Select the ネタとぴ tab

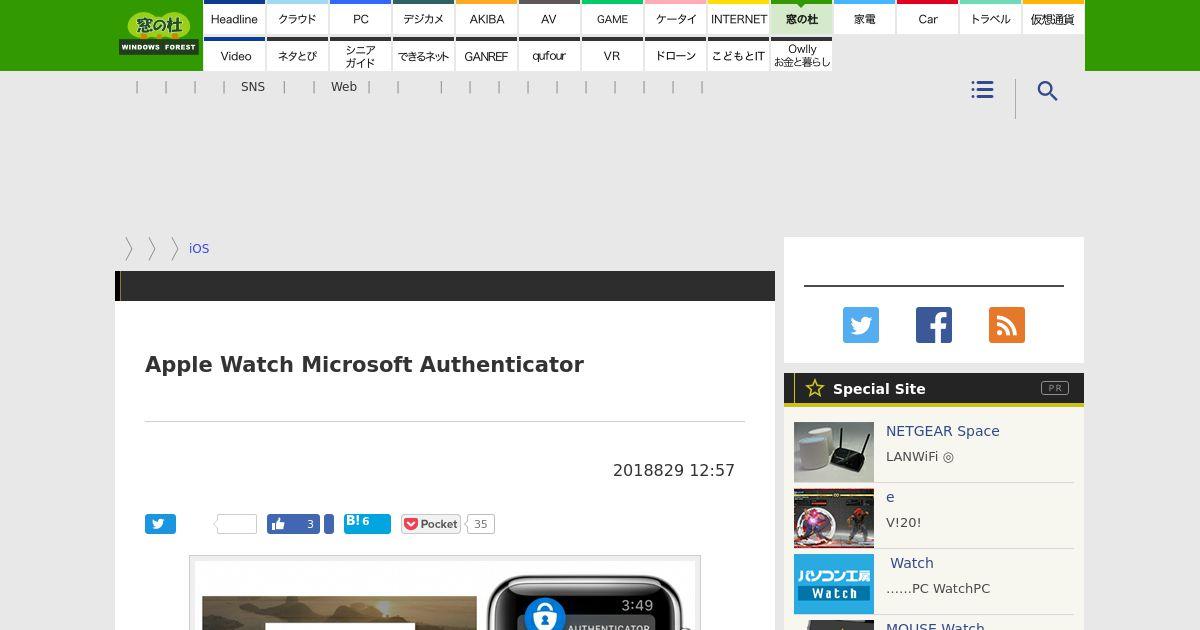[x=297, y=55]
